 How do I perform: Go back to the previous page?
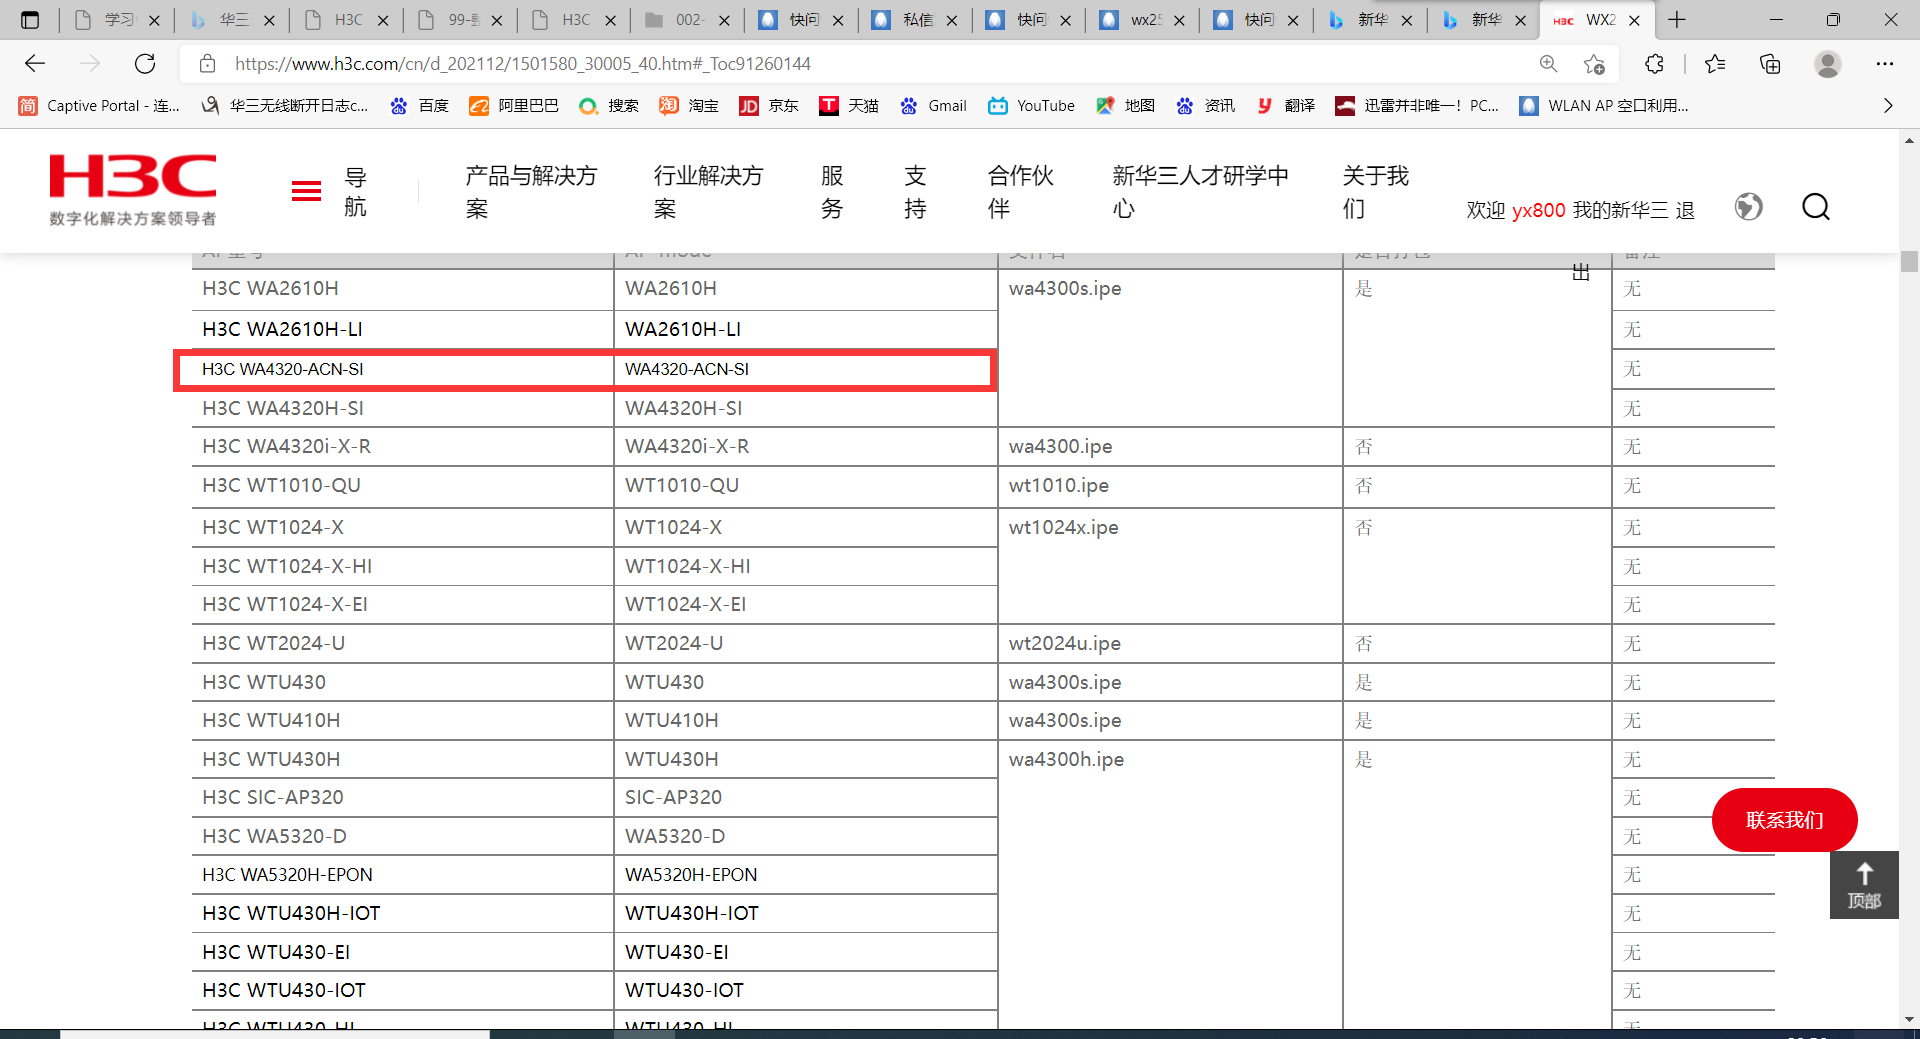(x=35, y=64)
